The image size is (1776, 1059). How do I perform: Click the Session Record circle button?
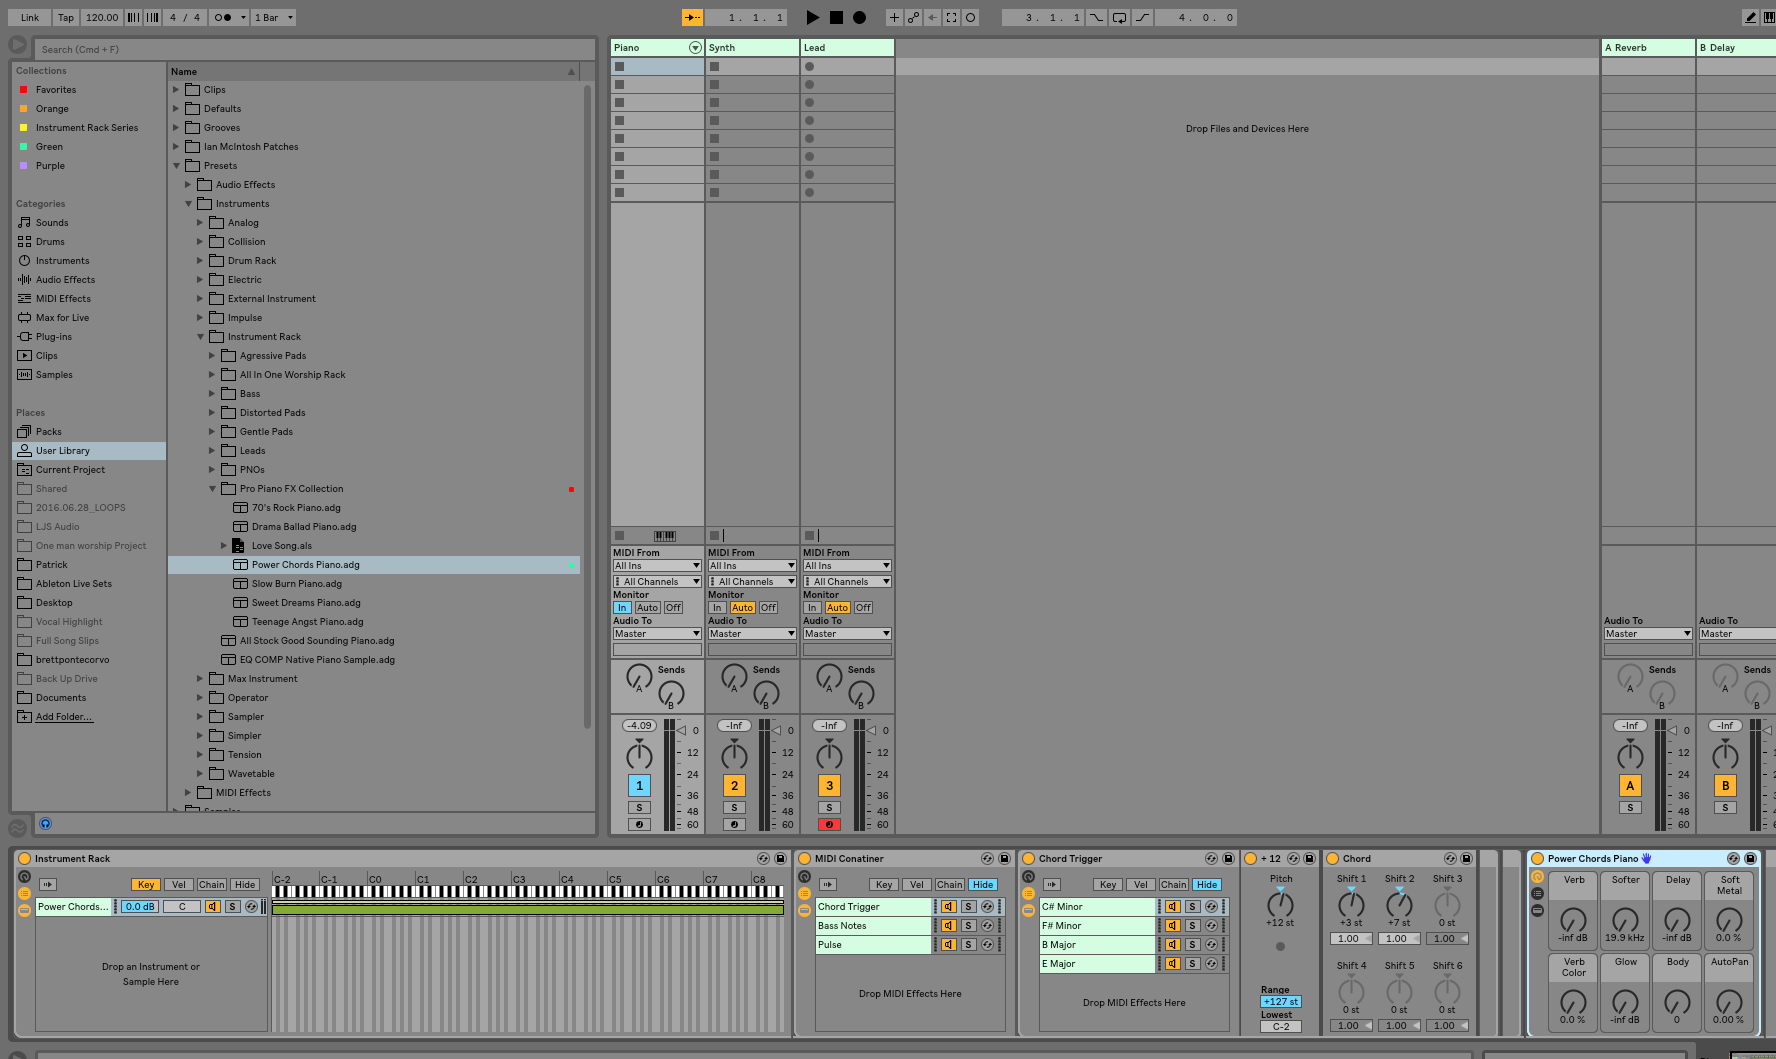click(970, 17)
